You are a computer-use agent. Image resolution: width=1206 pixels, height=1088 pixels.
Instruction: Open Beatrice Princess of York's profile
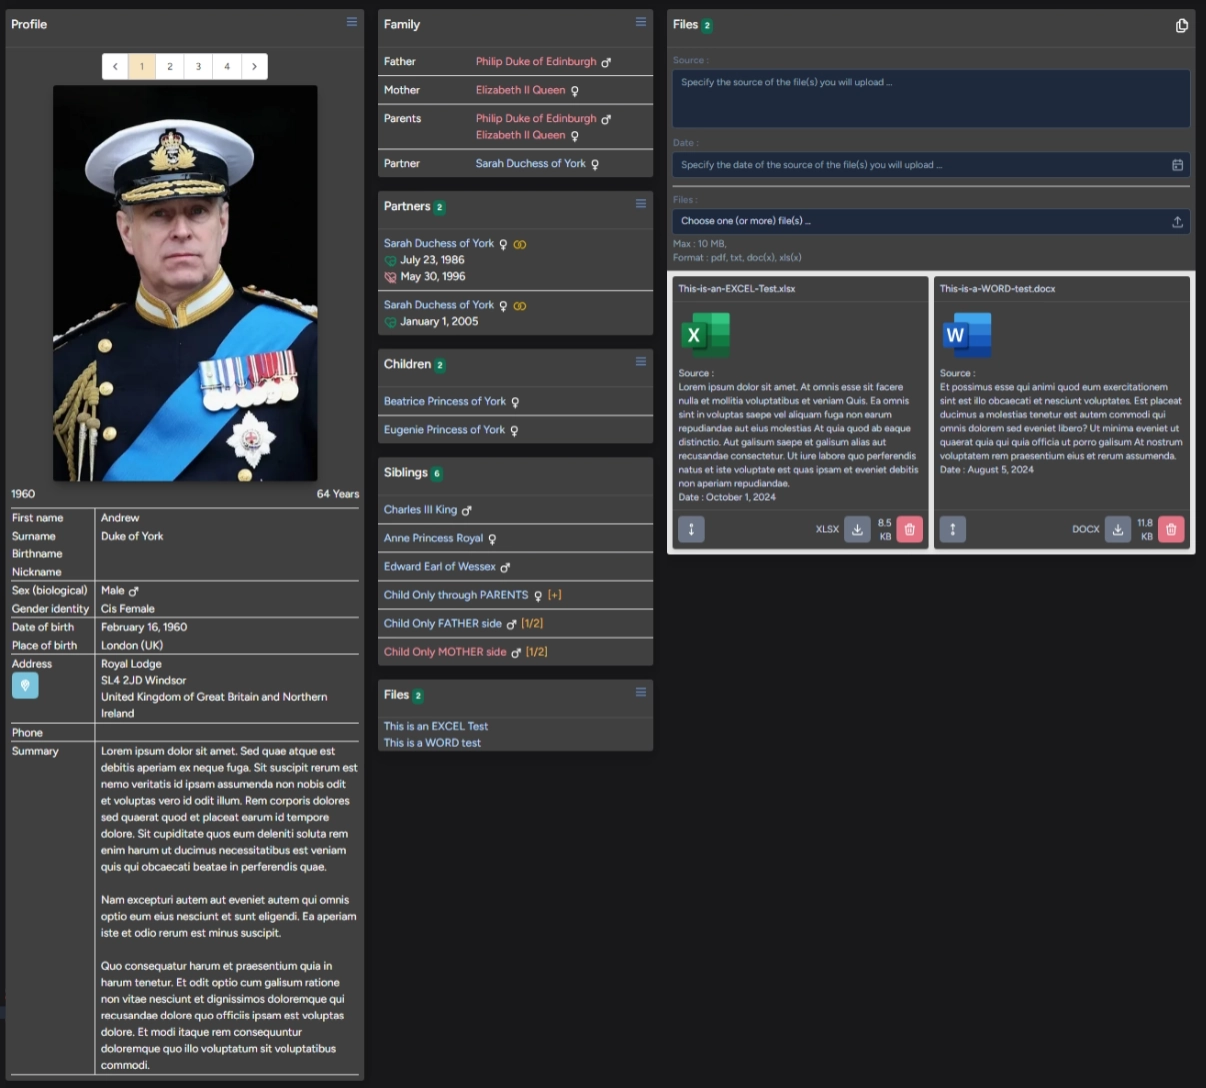[x=445, y=402]
